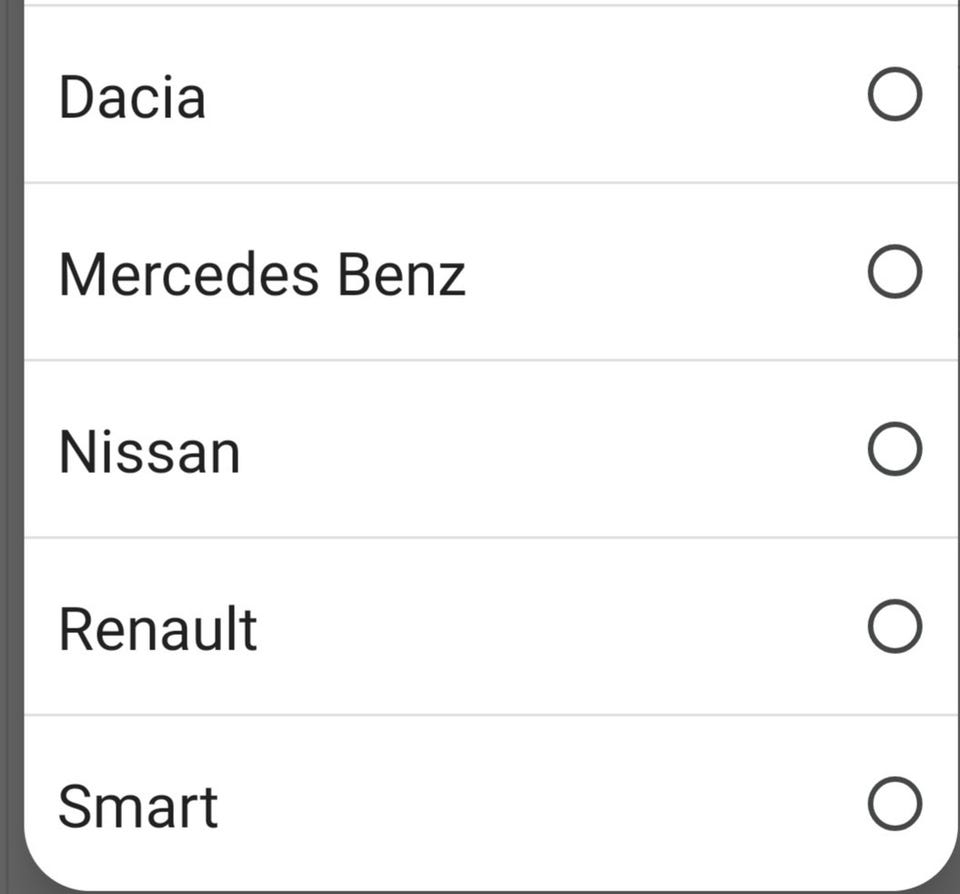The height and width of the screenshot is (894, 960).
Task: Tap the Smart brand label
Action: pyautogui.click(x=138, y=807)
